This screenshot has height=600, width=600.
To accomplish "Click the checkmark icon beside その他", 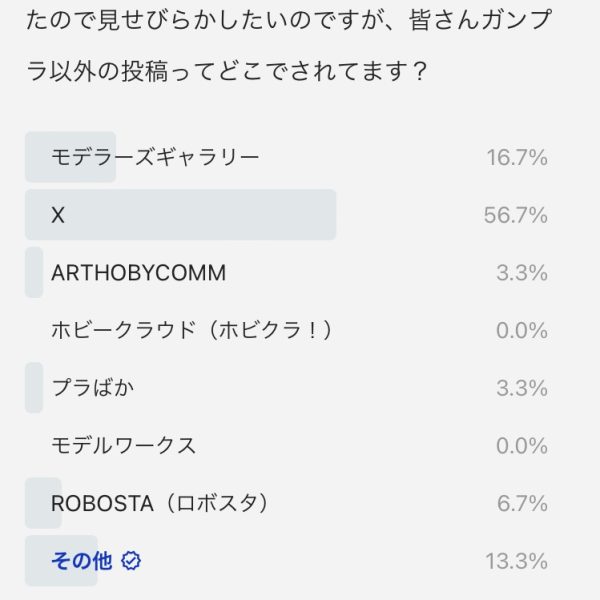I will [131, 561].
